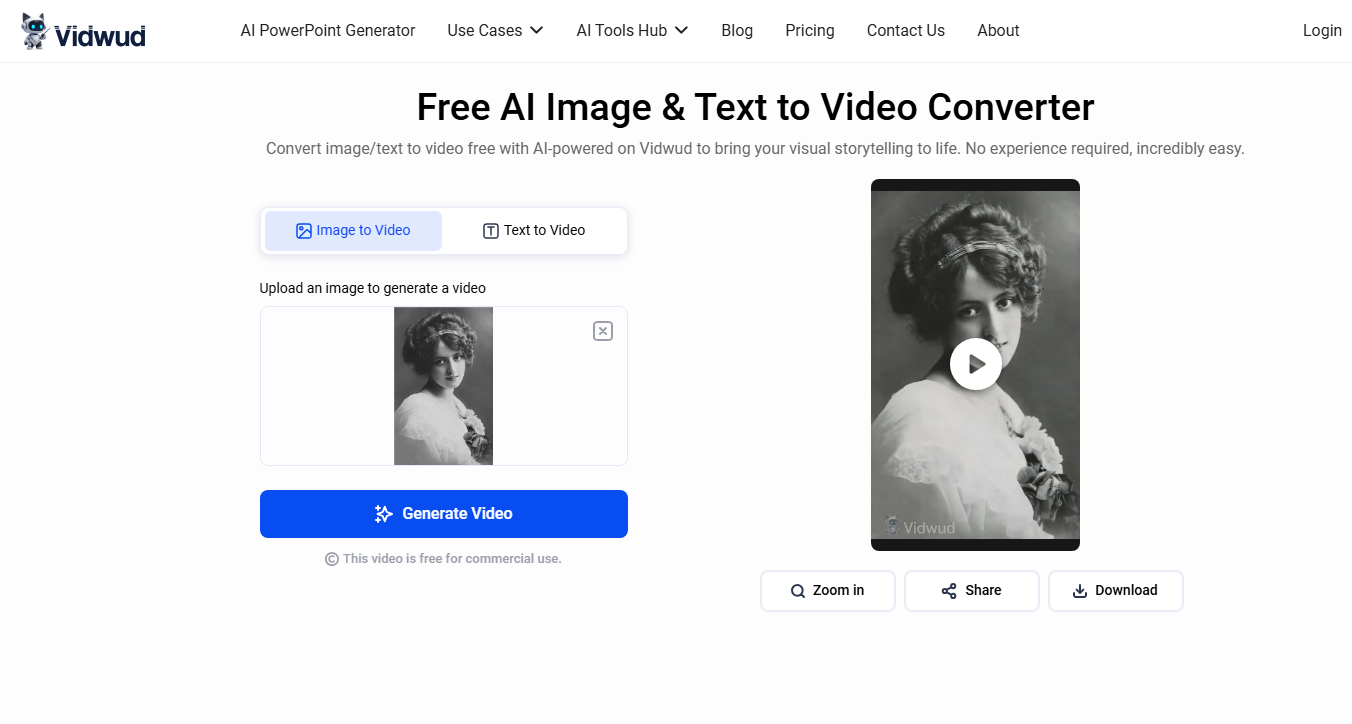Click the Vidwud robot logo

(x=36, y=31)
